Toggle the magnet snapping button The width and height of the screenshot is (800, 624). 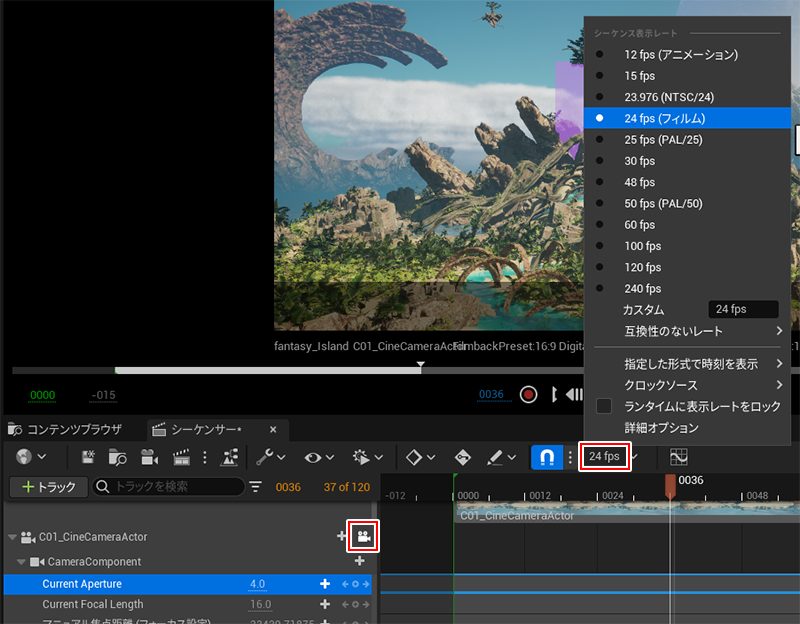point(547,457)
